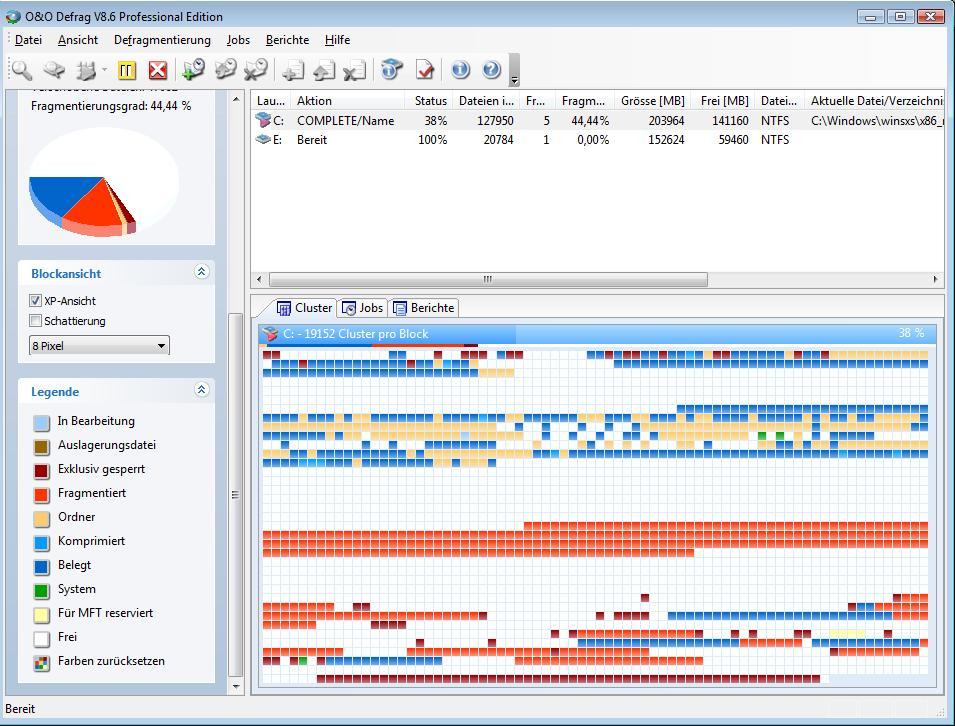
Task: Collapse the Legende panel
Action: 202,390
